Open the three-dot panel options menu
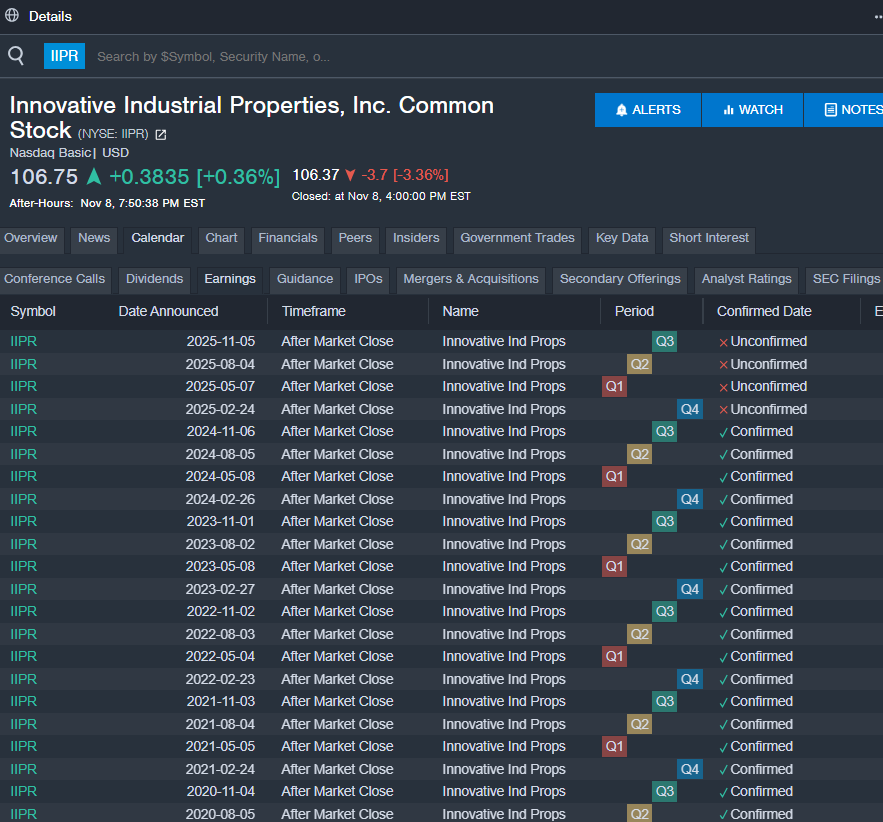Image resolution: width=883 pixels, height=822 pixels. (x=876, y=16)
